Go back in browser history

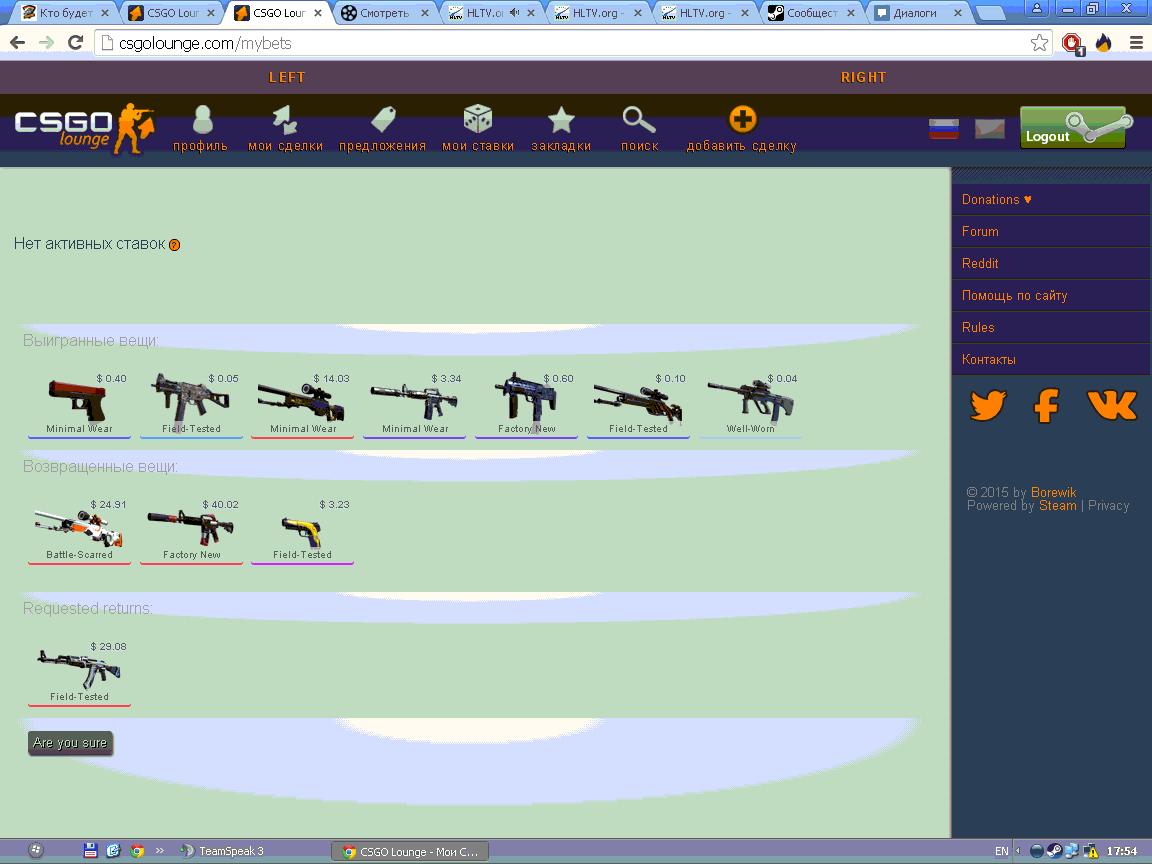pos(18,43)
